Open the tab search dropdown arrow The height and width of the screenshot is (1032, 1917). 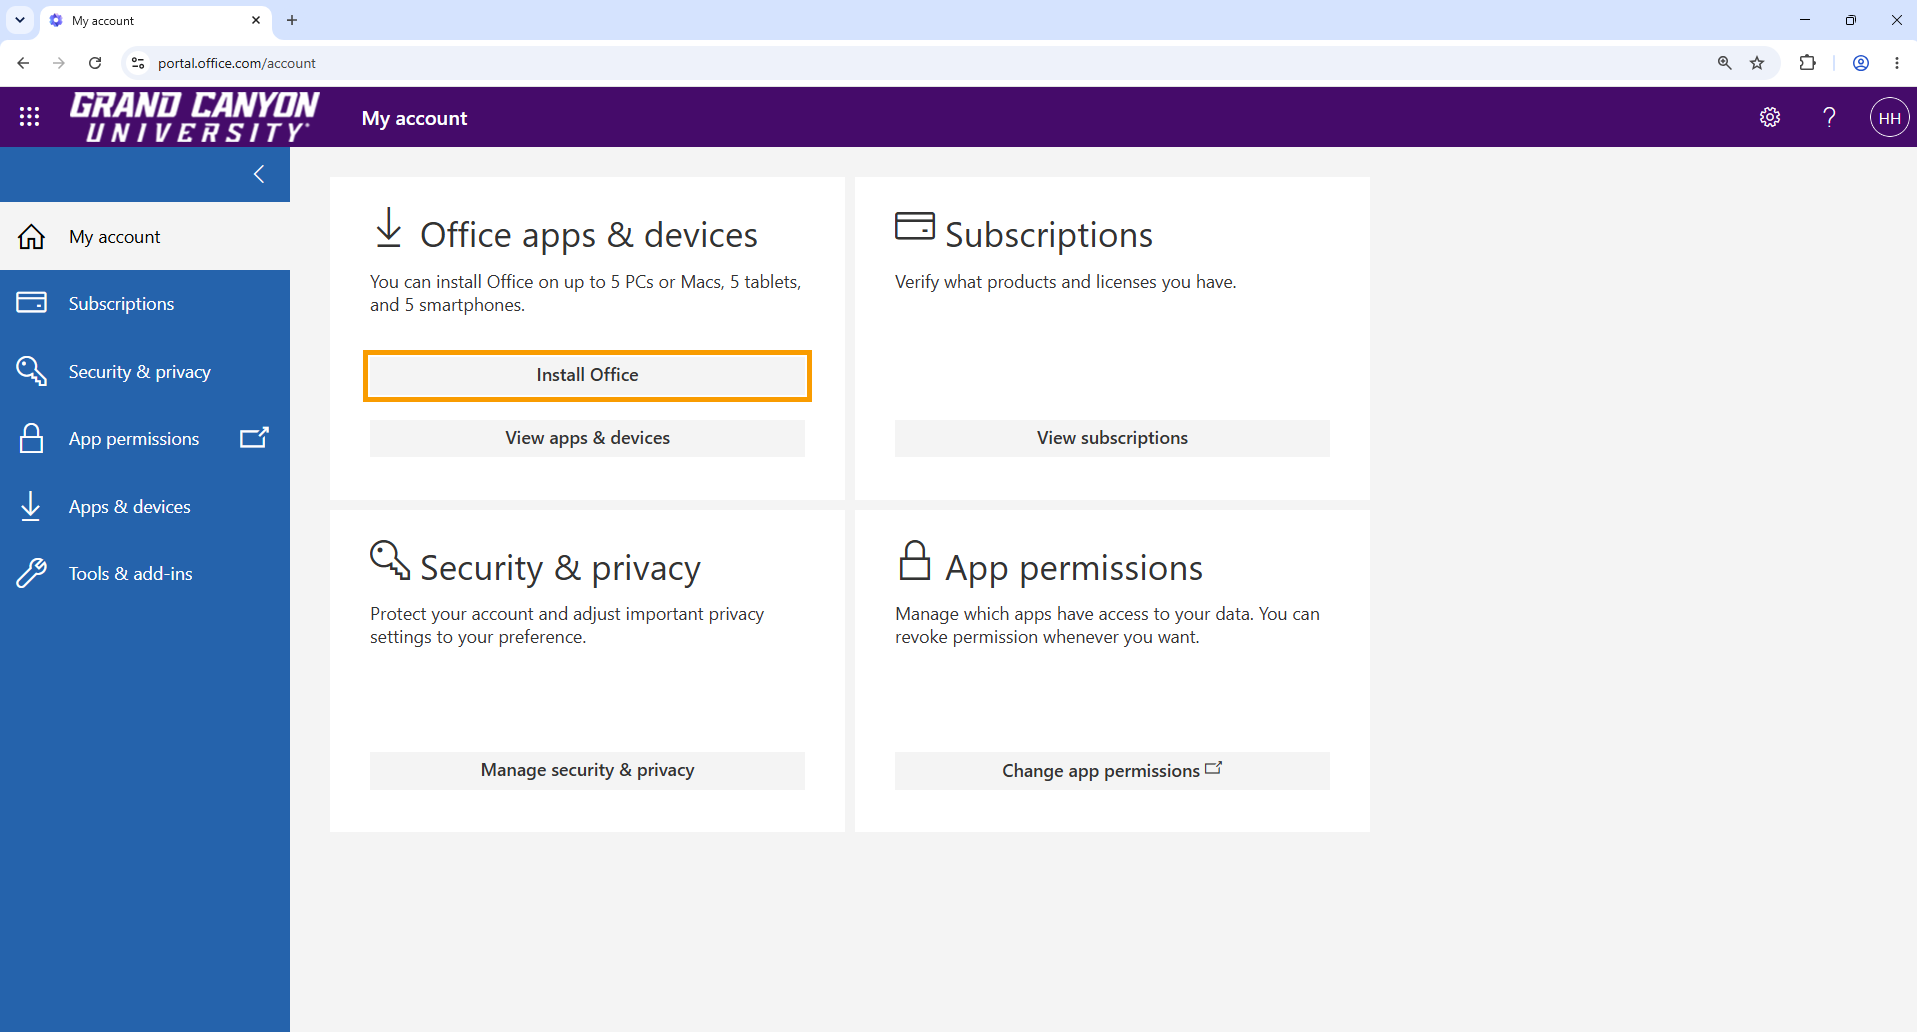[x=20, y=20]
